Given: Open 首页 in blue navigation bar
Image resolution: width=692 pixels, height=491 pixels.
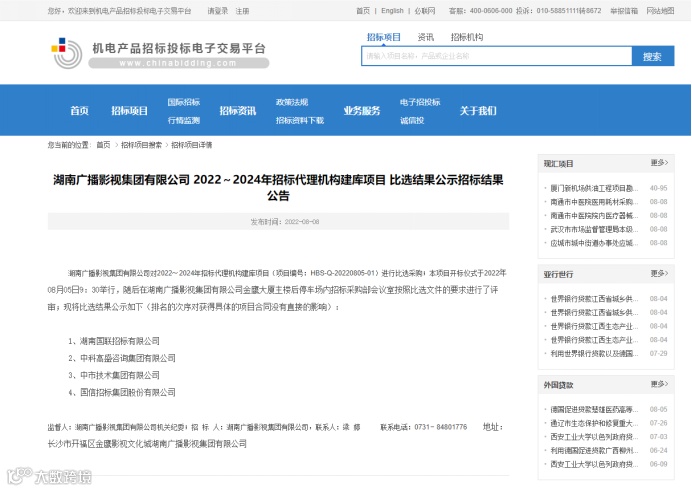Looking at the screenshot, I should (x=79, y=111).
